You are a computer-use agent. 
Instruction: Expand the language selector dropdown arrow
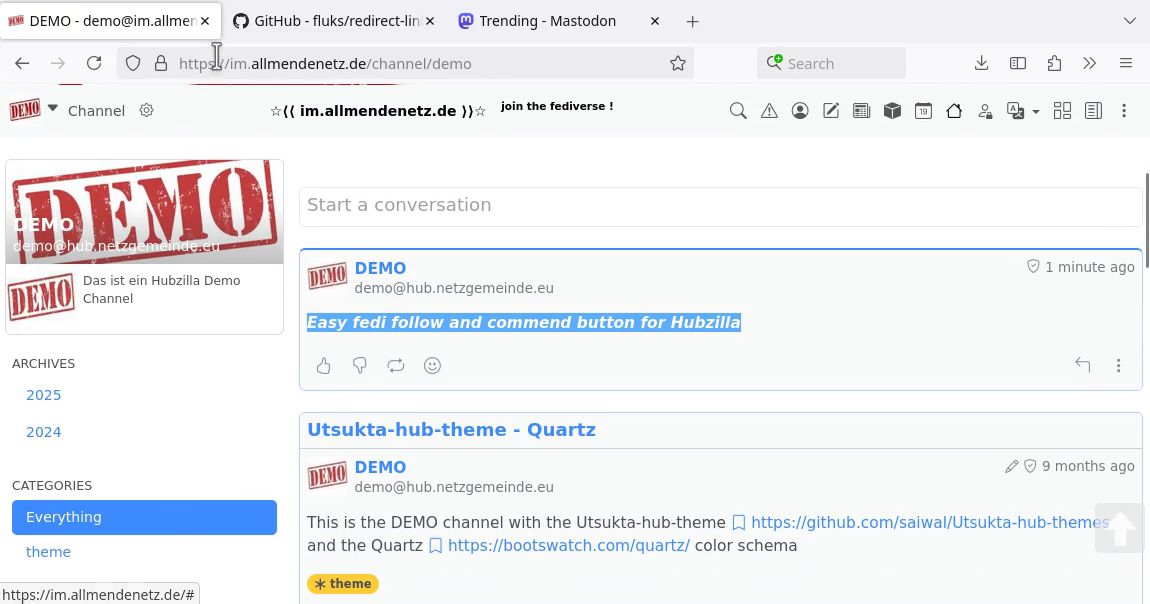(1036, 111)
